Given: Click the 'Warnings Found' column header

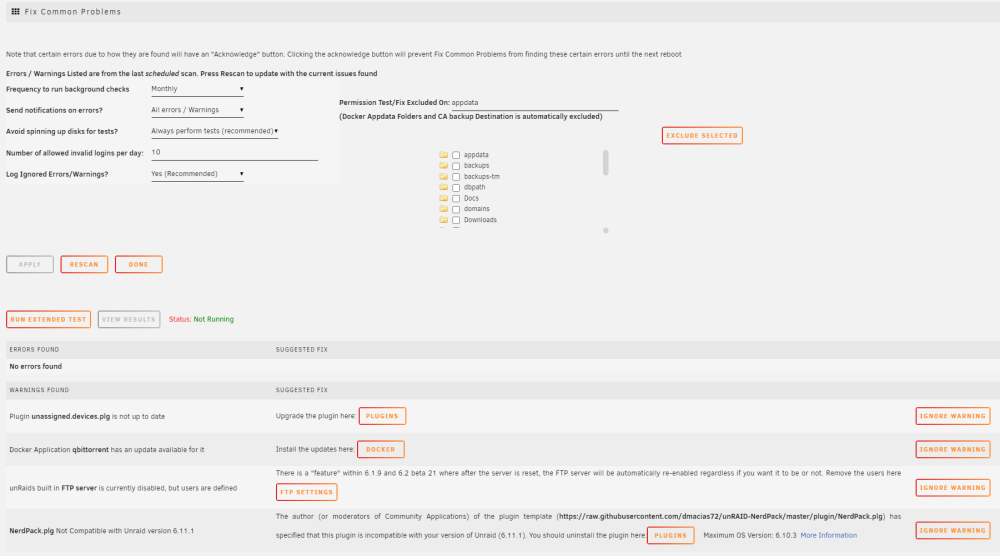Looking at the screenshot, I should tap(39, 390).
